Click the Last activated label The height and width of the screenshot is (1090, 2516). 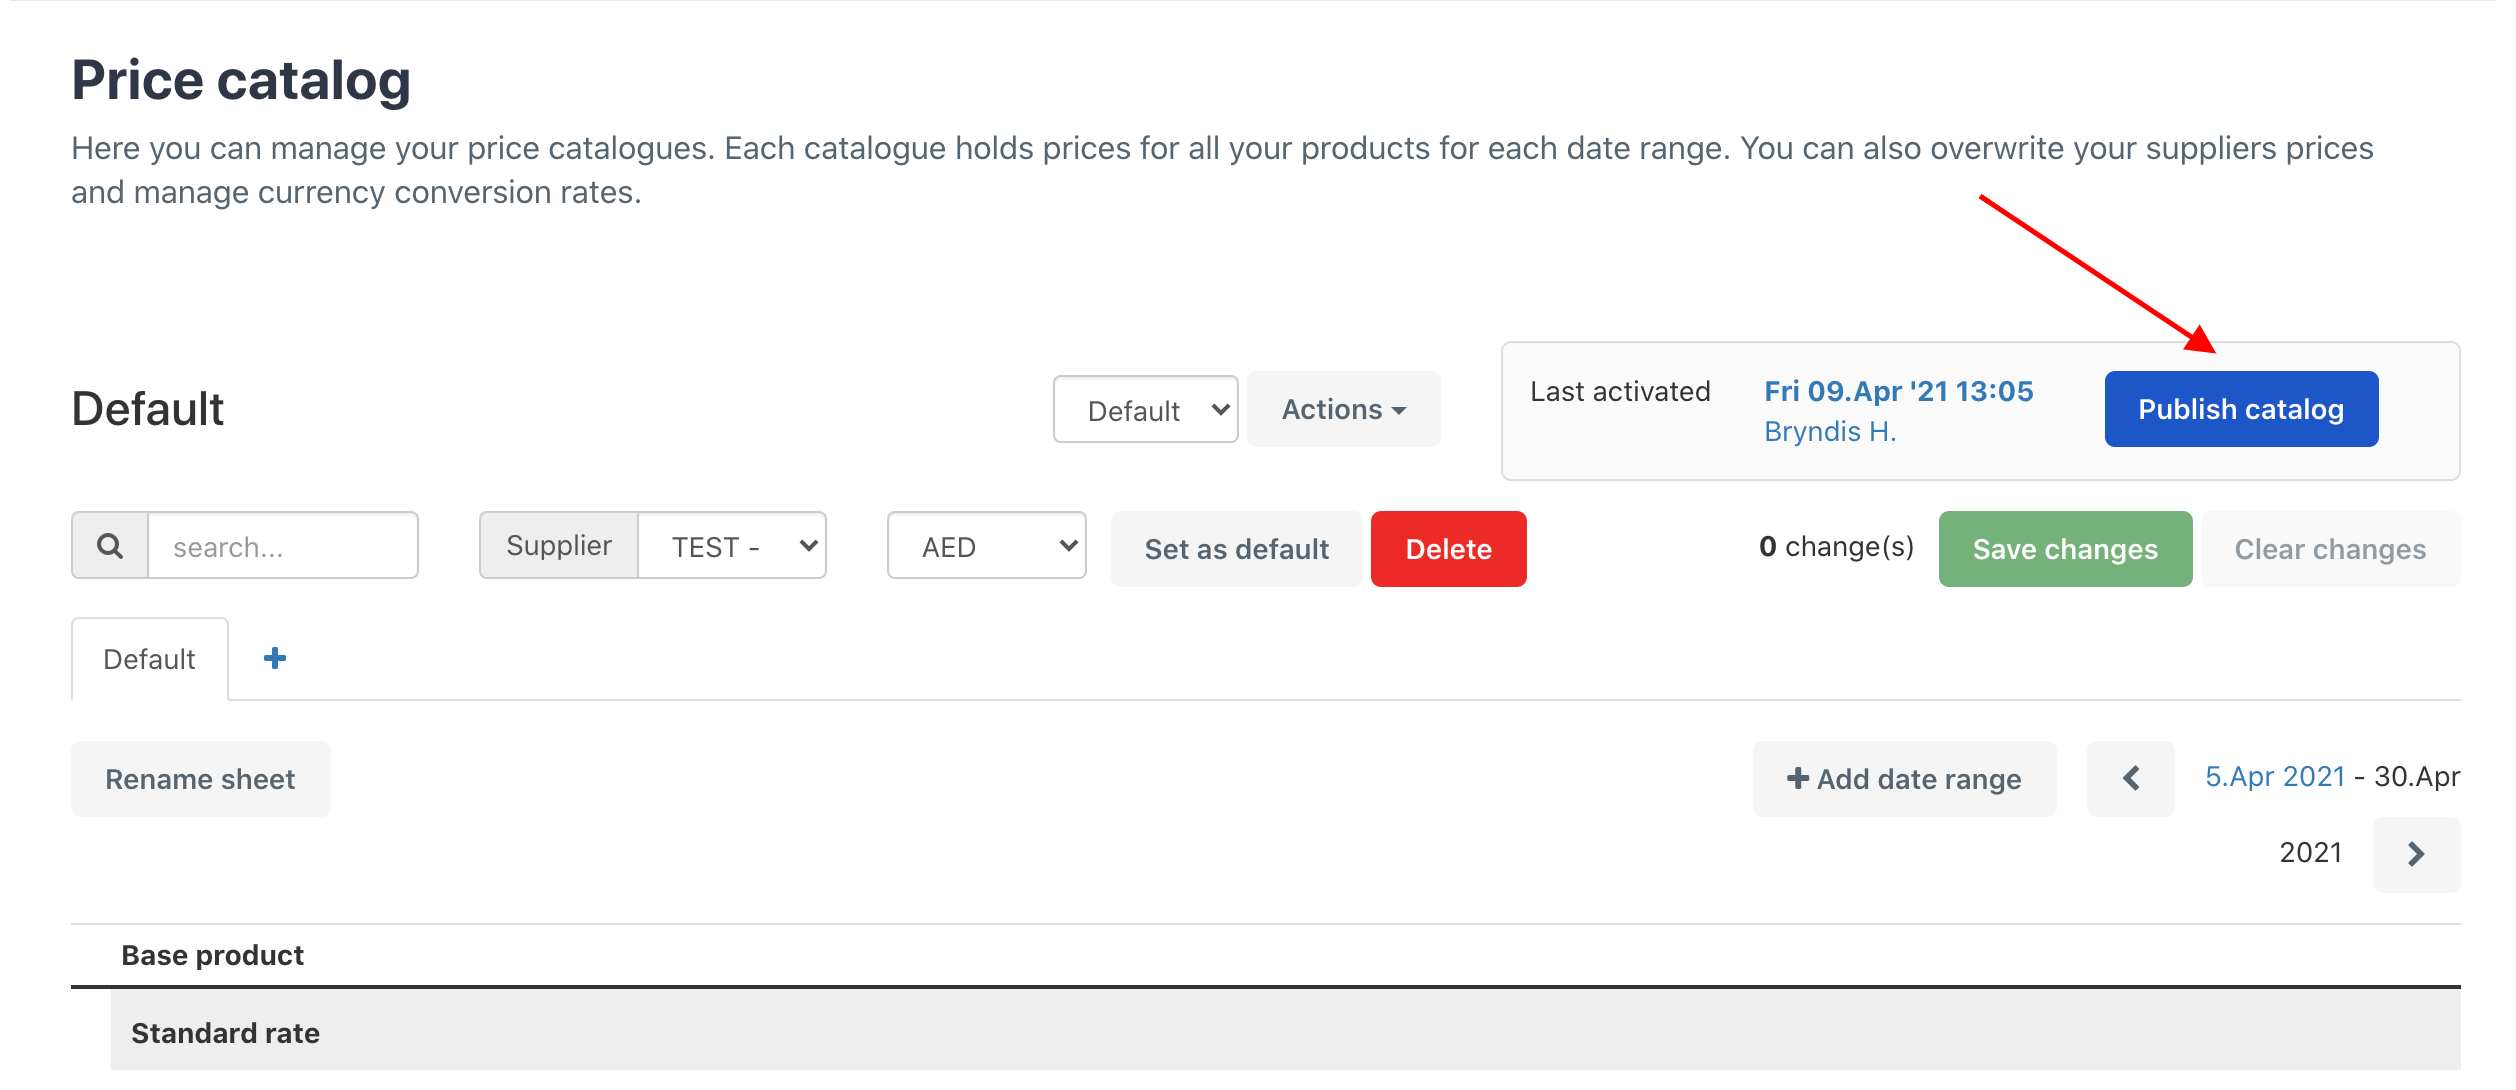(x=1620, y=391)
